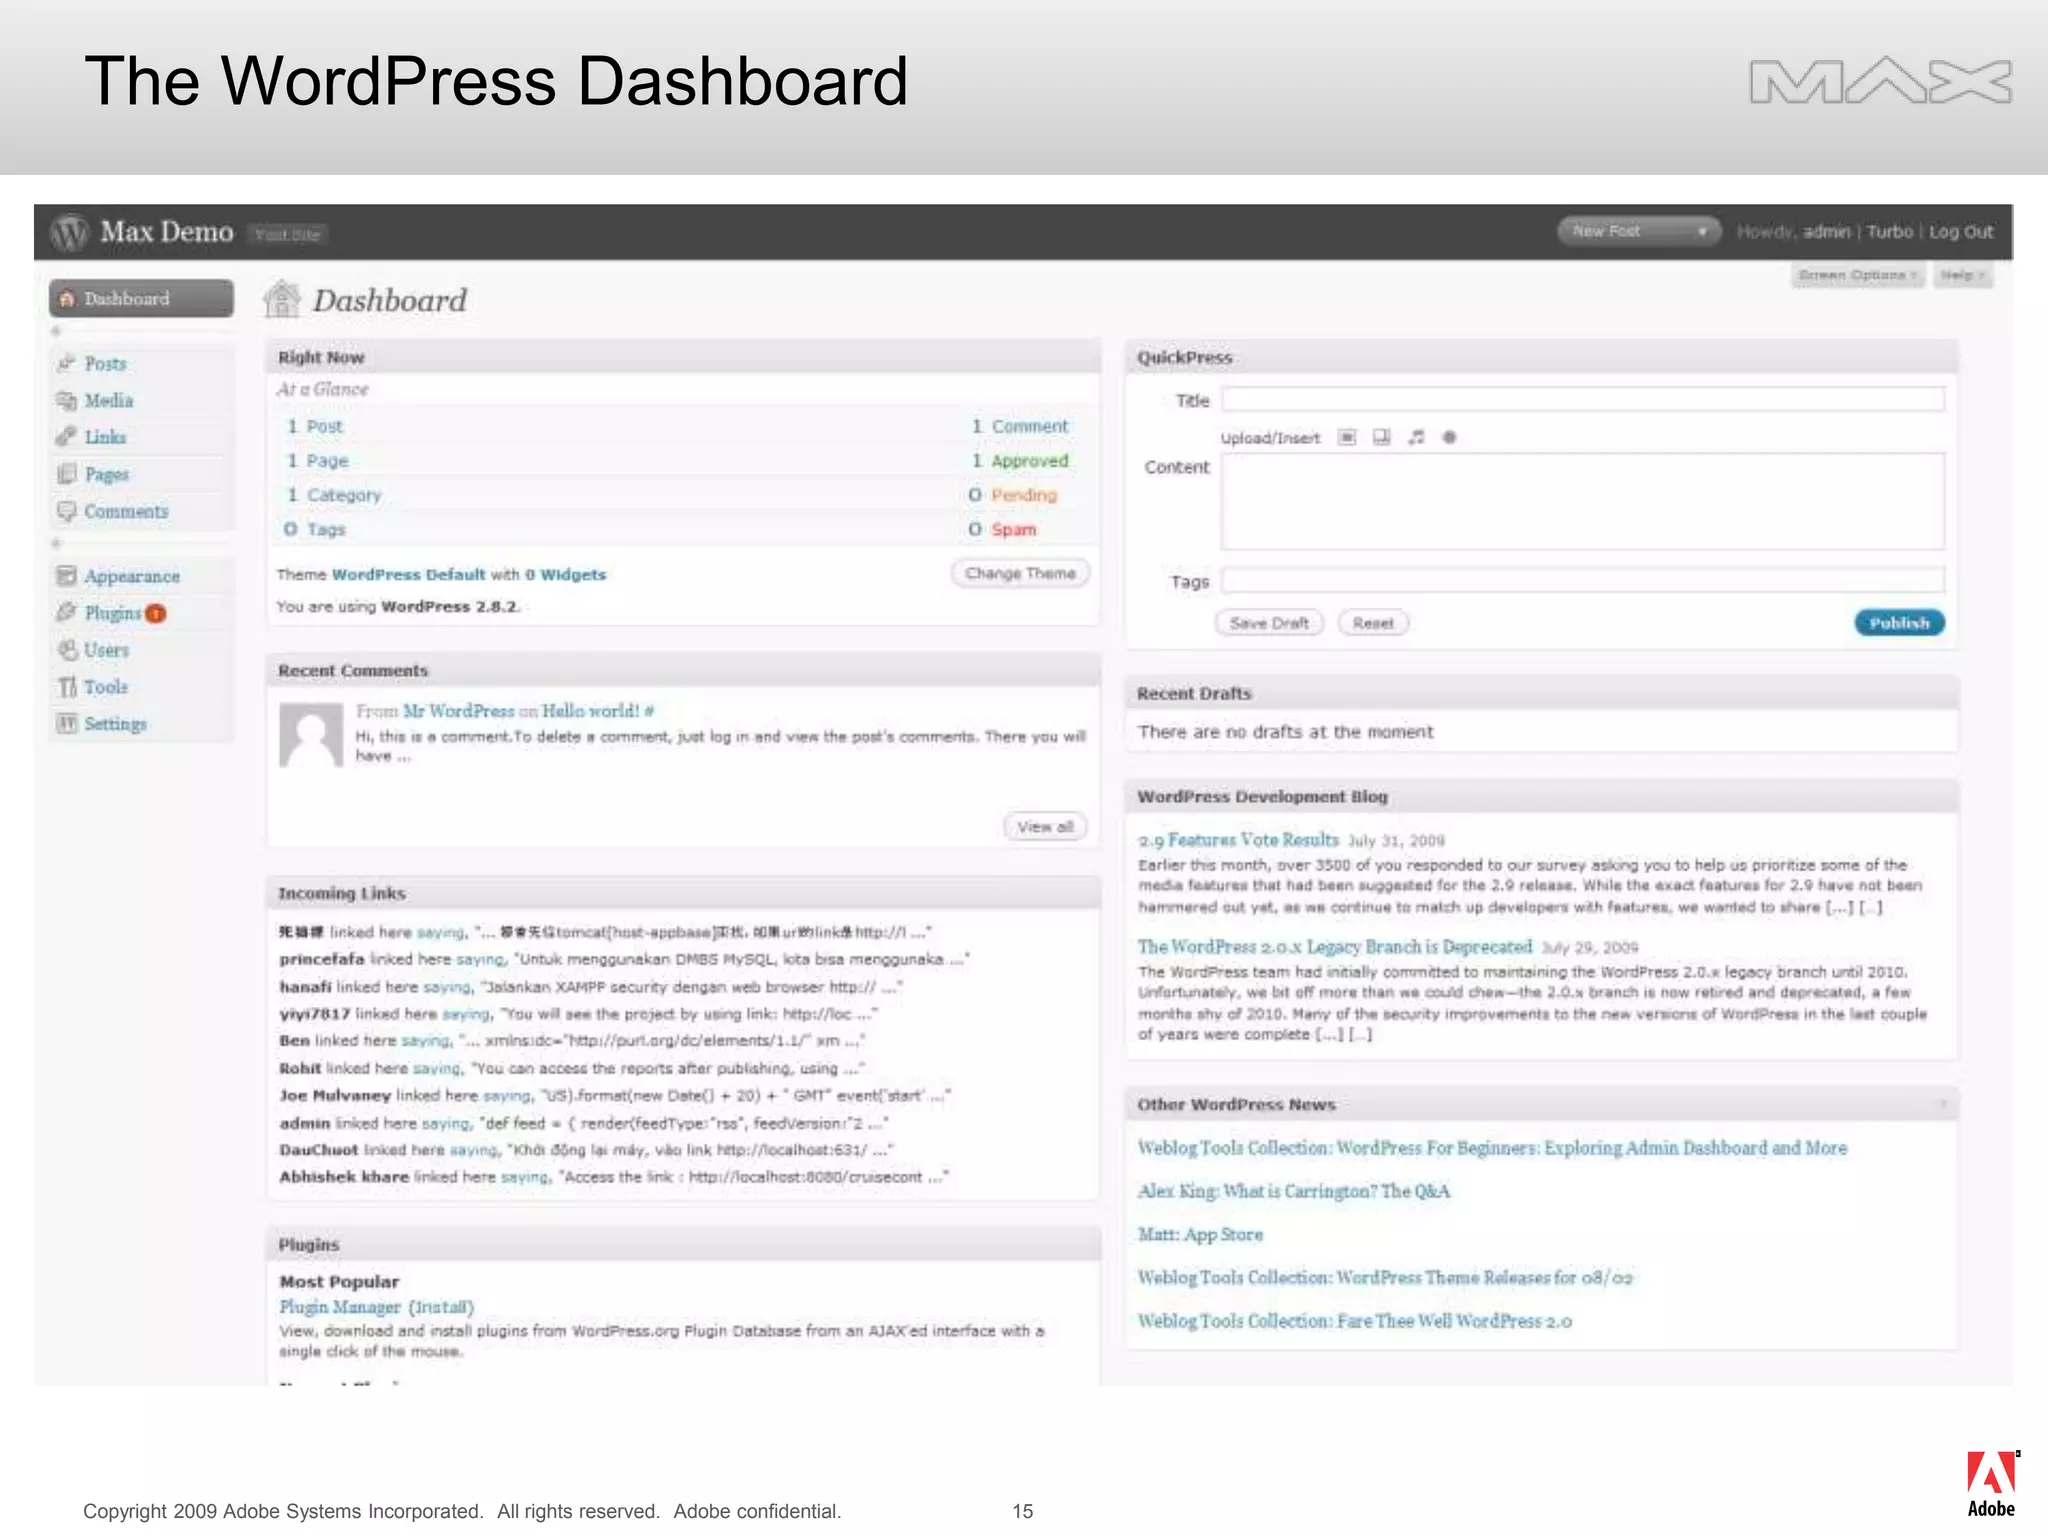Click the blue Publish button
This screenshot has width=2048, height=1536.
(x=1899, y=623)
